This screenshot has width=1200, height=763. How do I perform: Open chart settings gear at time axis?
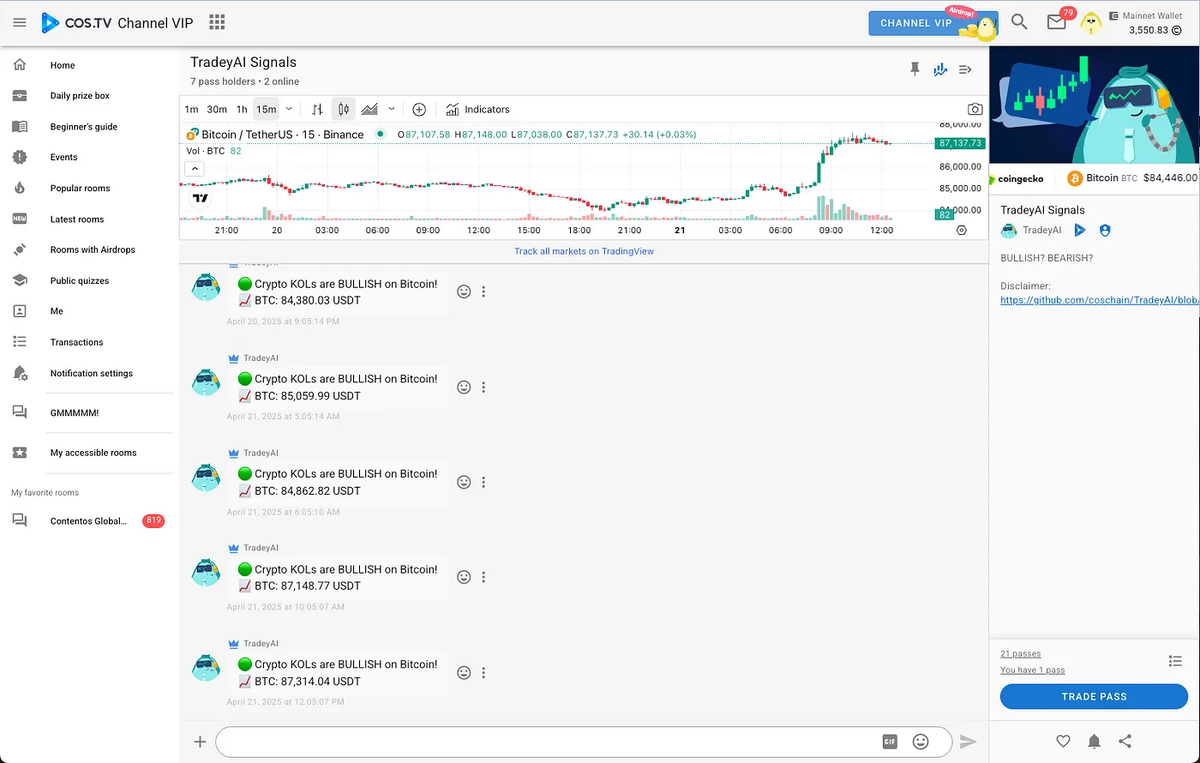coord(961,230)
